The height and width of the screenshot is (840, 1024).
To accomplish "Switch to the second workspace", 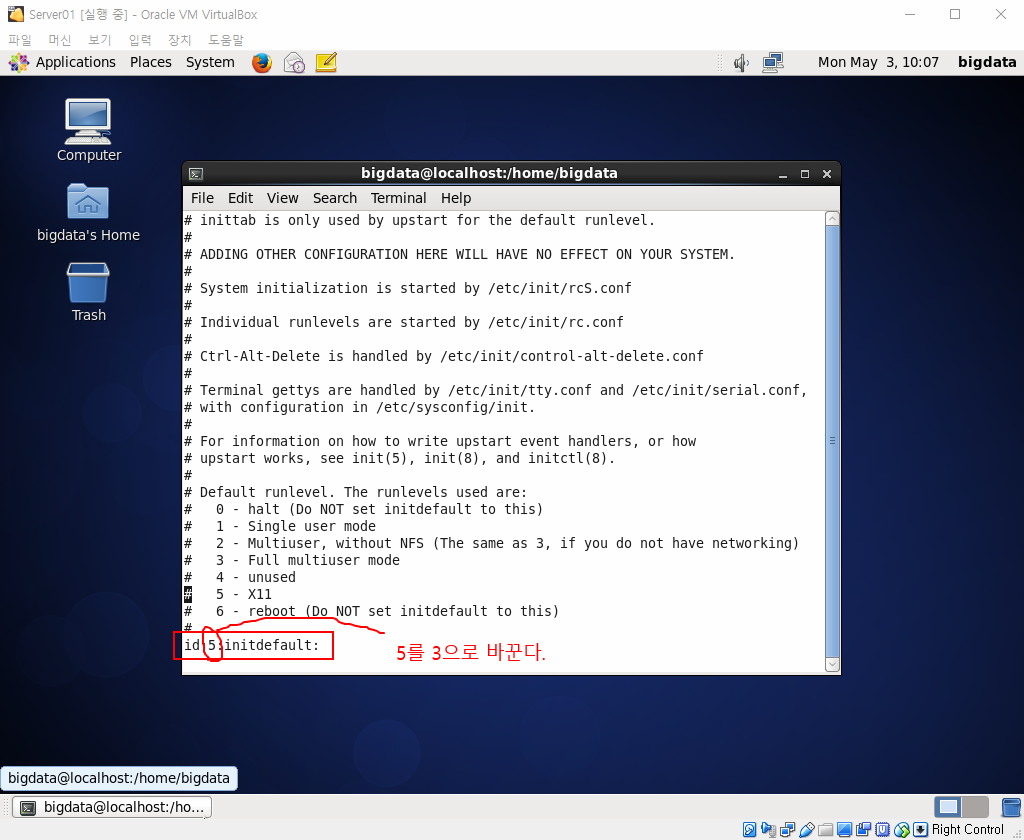I will [x=975, y=807].
